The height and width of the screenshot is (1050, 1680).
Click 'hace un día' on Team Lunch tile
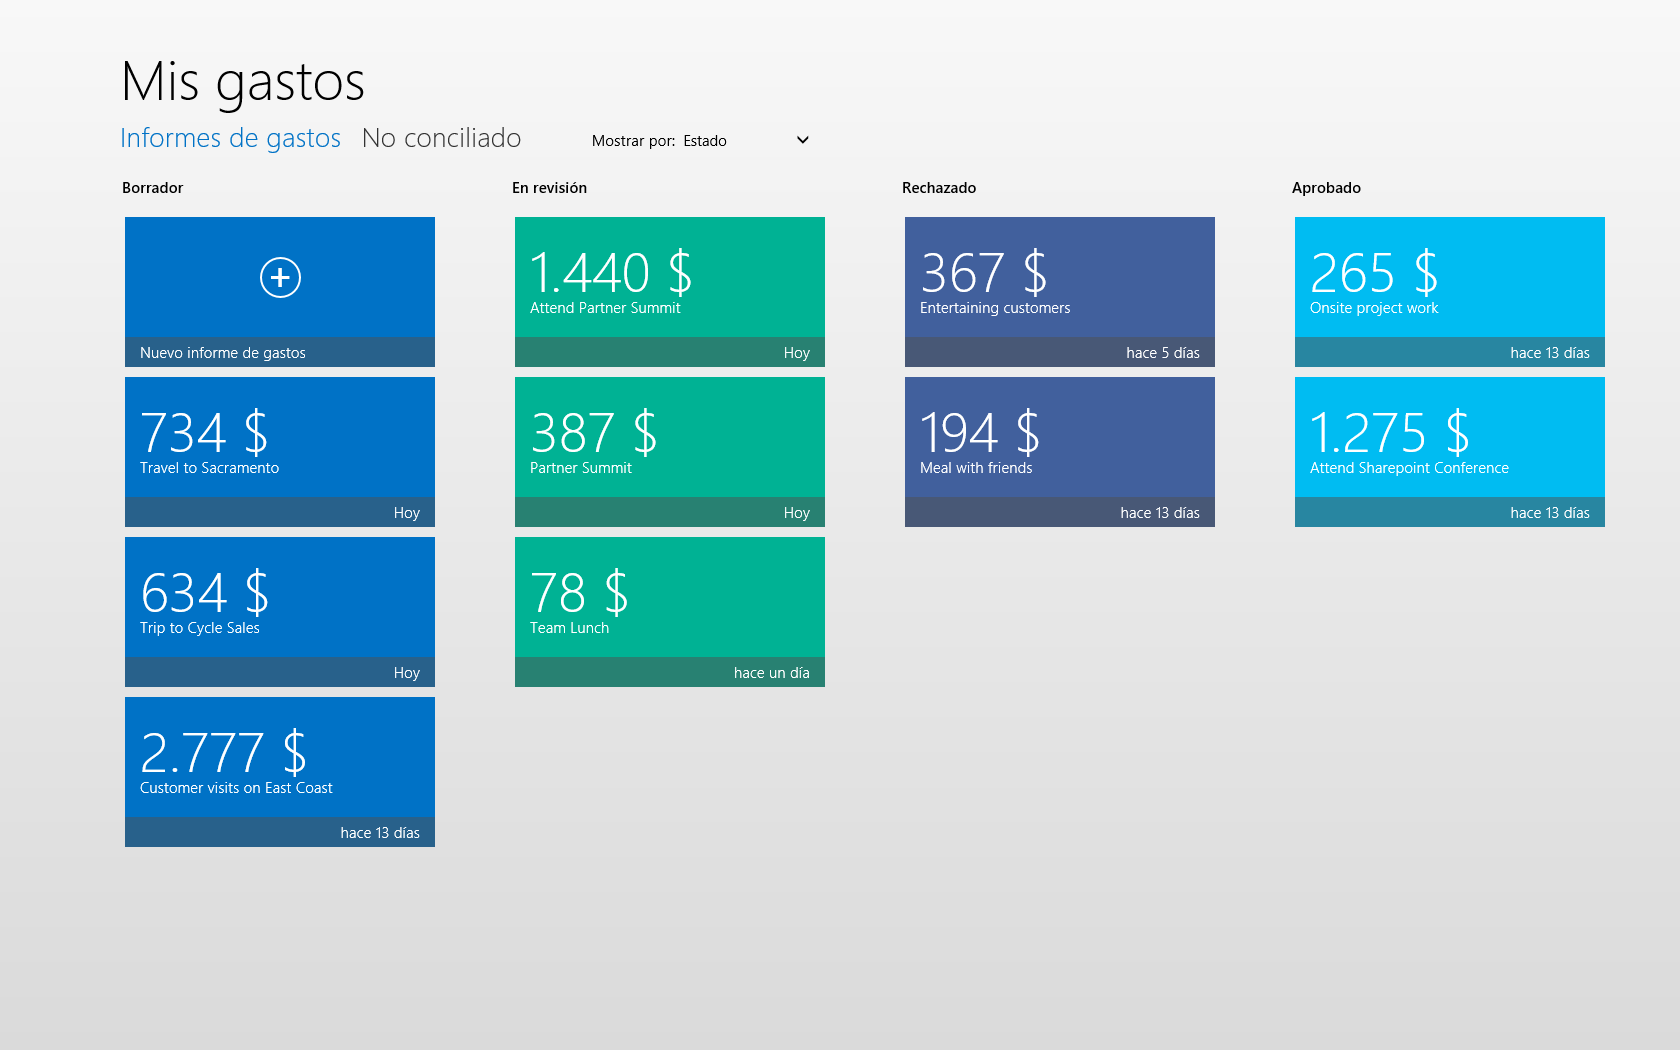point(771,673)
